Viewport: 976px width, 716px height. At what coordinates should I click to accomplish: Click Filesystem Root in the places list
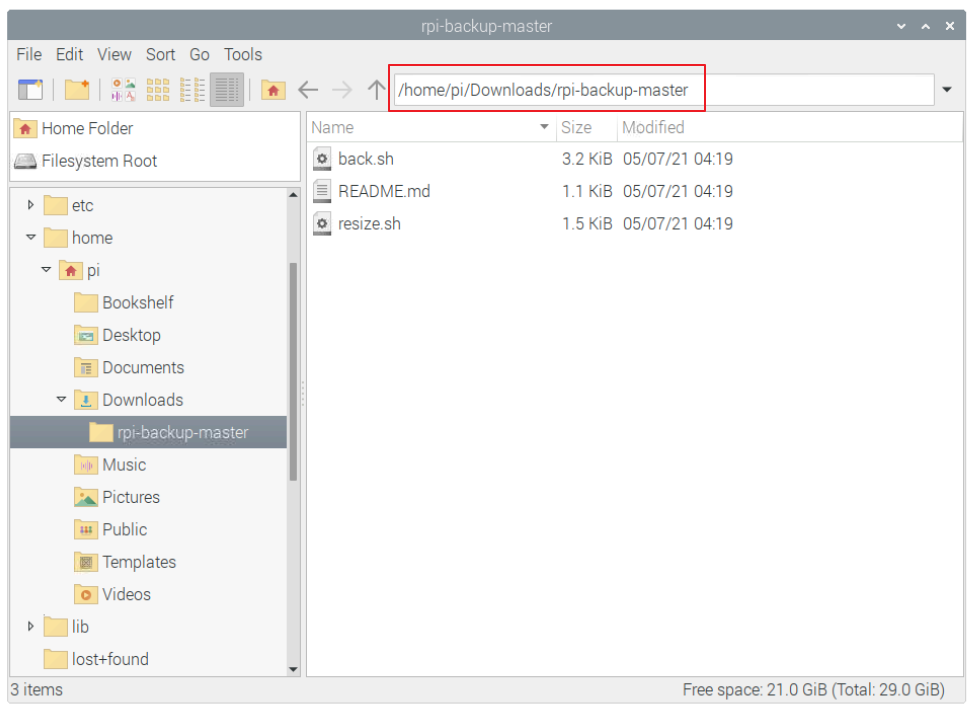click(x=98, y=161)
